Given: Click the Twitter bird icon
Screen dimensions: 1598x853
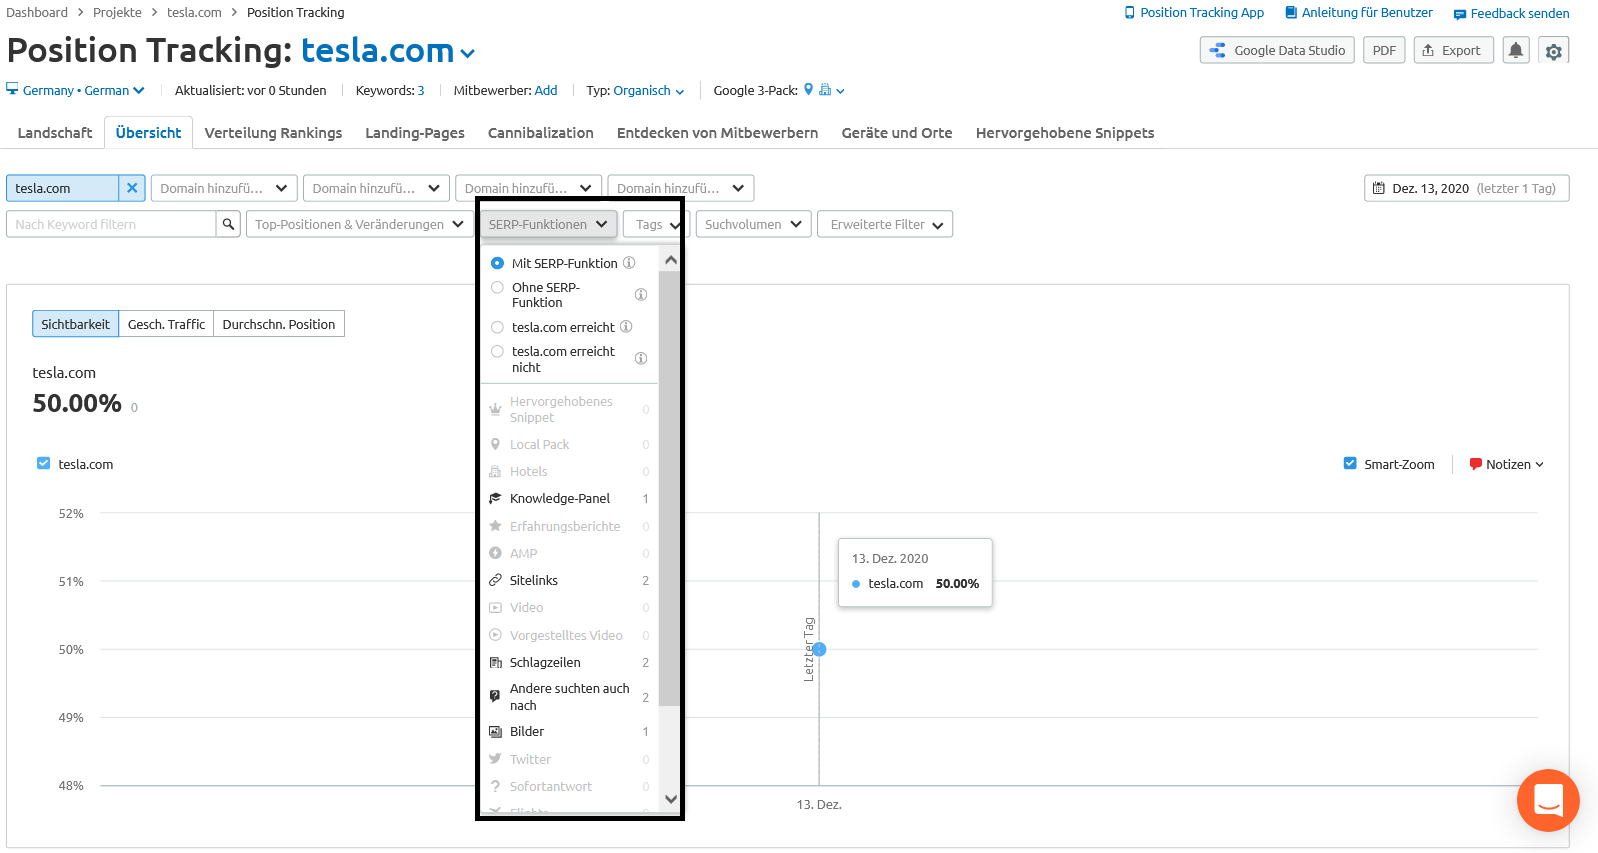Looking at the screenshot, I should (x=495, y=759).
